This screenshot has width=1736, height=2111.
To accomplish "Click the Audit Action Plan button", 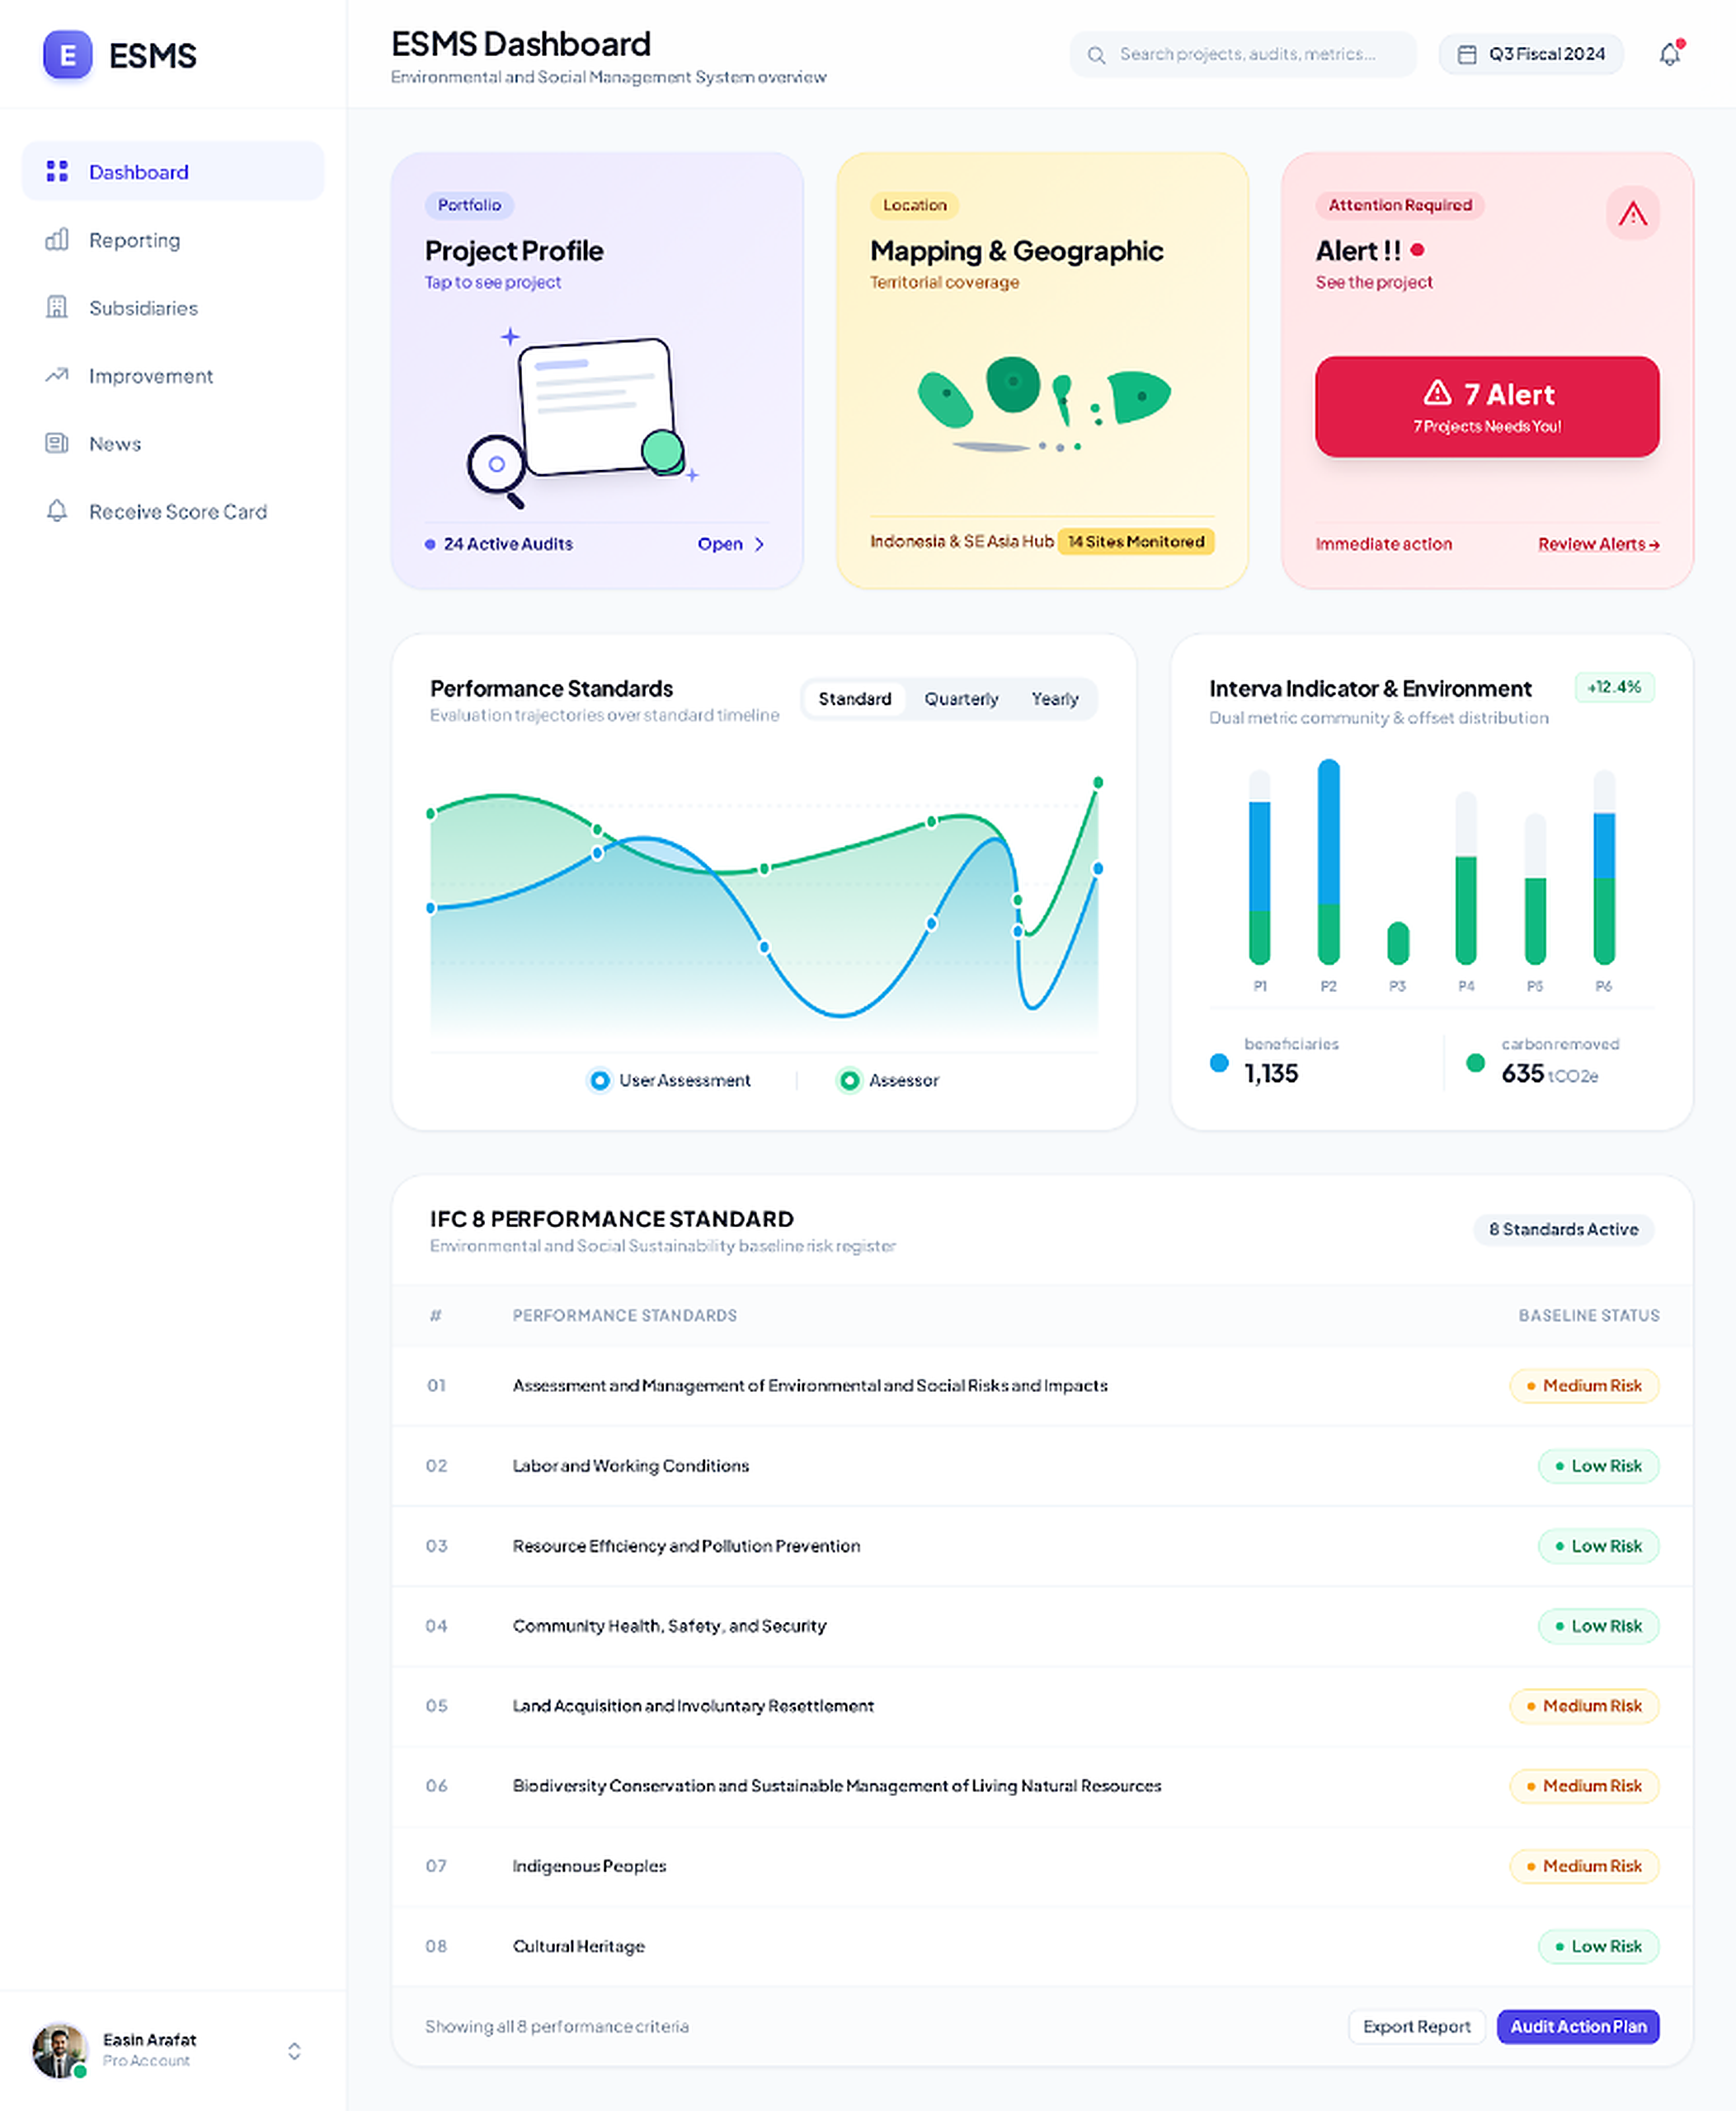I will tap(1578, 2026).
